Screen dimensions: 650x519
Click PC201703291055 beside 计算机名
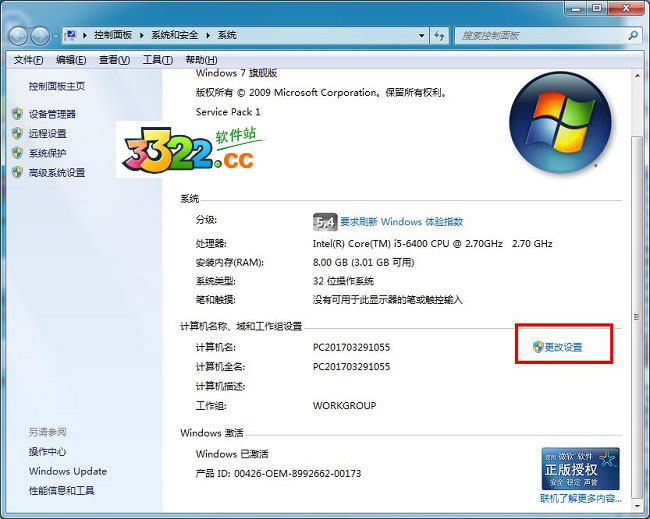pyautogui.click(x=351, y=347)
